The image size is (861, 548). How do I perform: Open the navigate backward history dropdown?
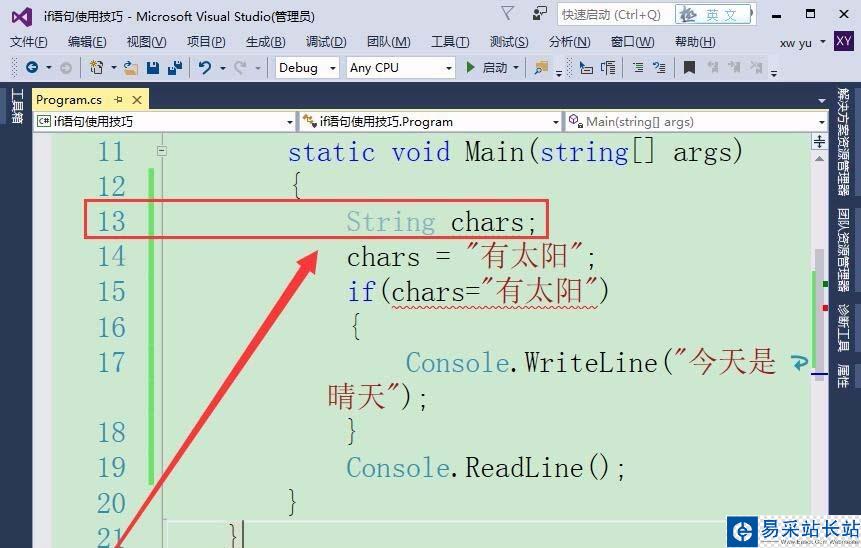click(x=48, y=68)
